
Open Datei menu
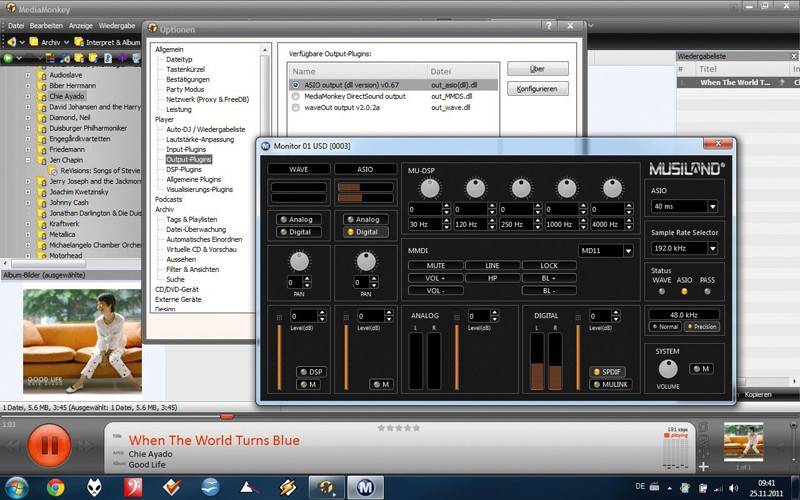(x=16, y=26)
